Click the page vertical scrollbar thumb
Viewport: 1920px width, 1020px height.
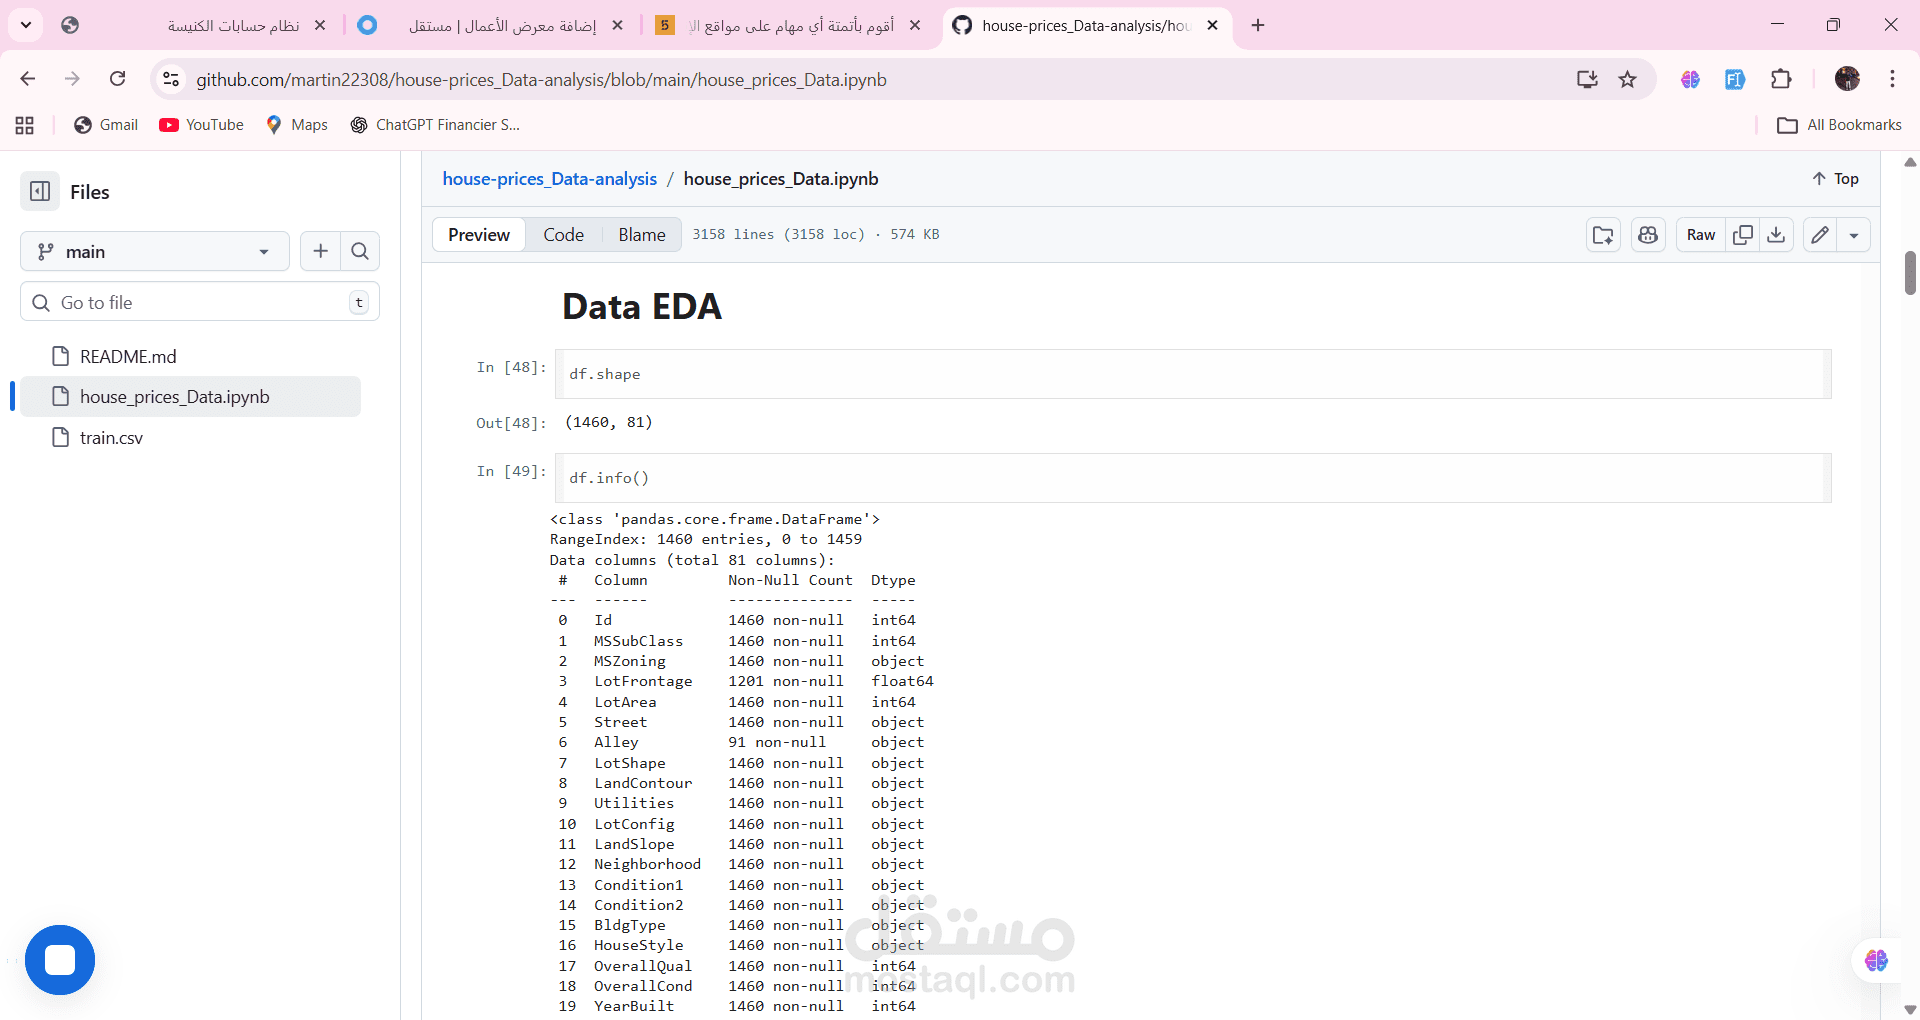[x=1910, y=272]
